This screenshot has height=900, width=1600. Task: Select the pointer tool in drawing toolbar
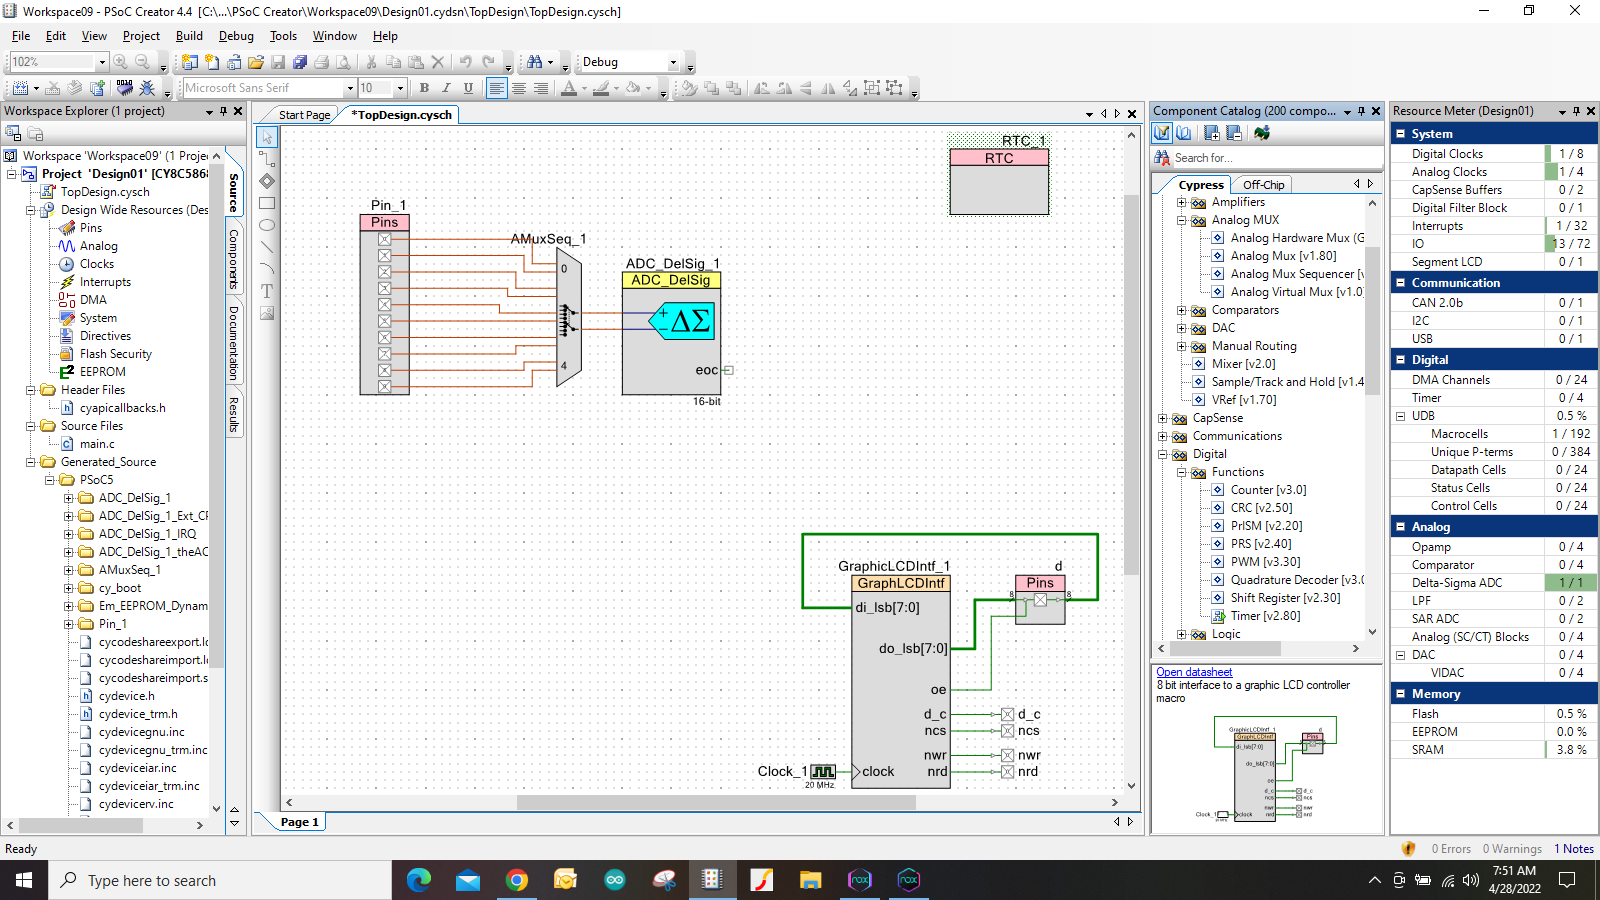pyautogui.click(x=267, y=137)
